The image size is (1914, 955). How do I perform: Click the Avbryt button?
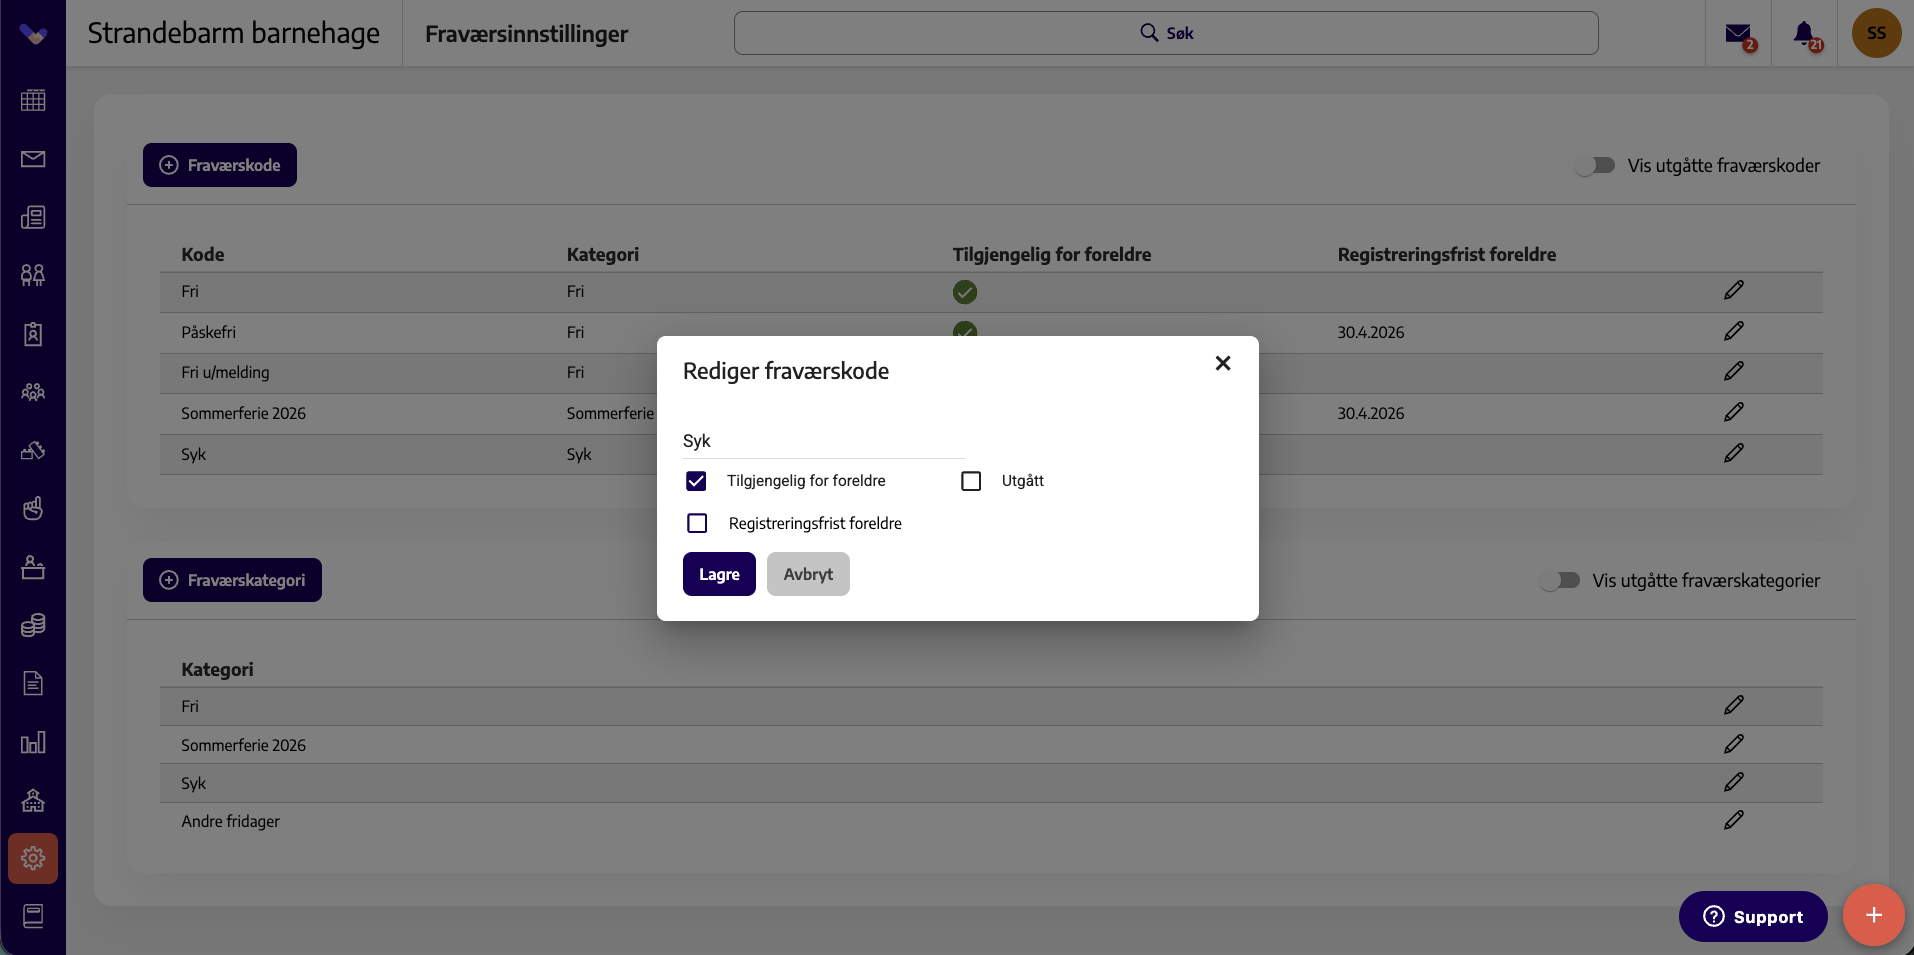coord(808,574)
